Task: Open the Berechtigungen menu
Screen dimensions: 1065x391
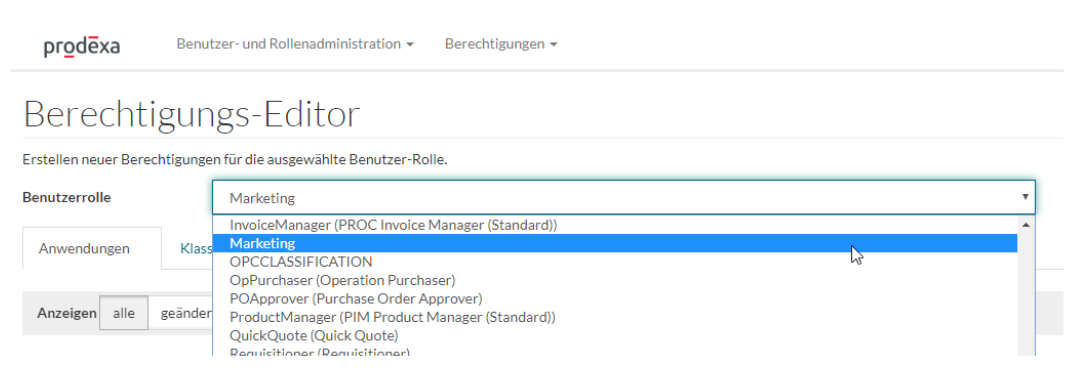Action: pos(501,44)
